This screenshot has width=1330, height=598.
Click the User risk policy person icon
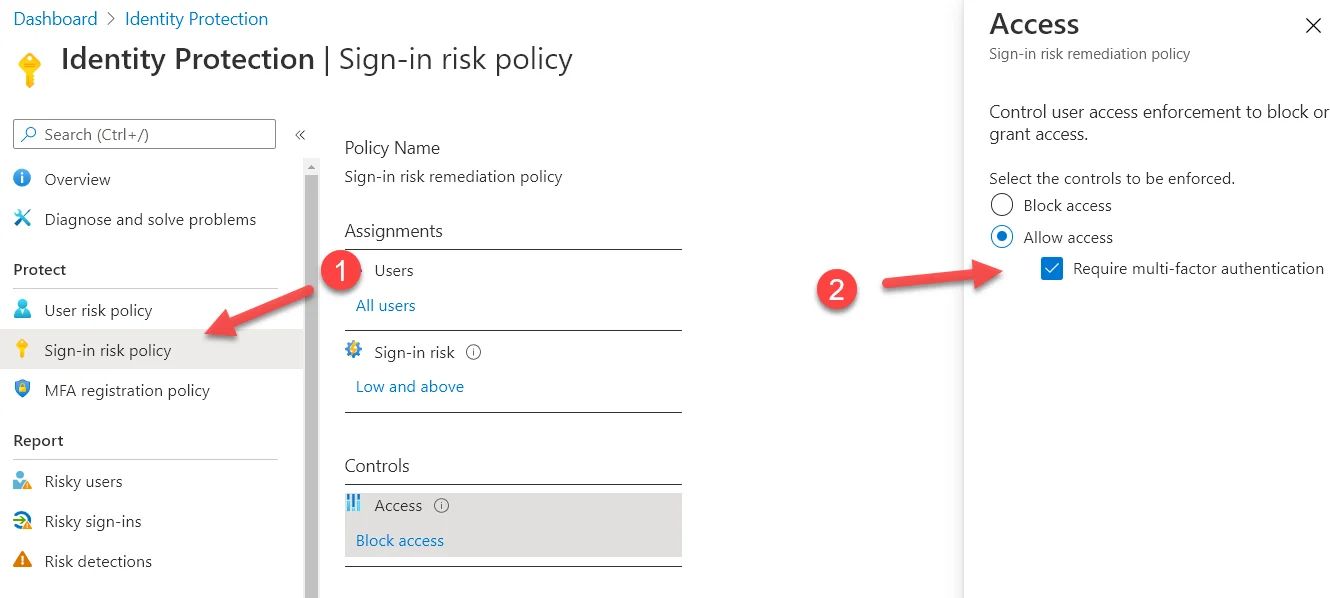point(22,309)
